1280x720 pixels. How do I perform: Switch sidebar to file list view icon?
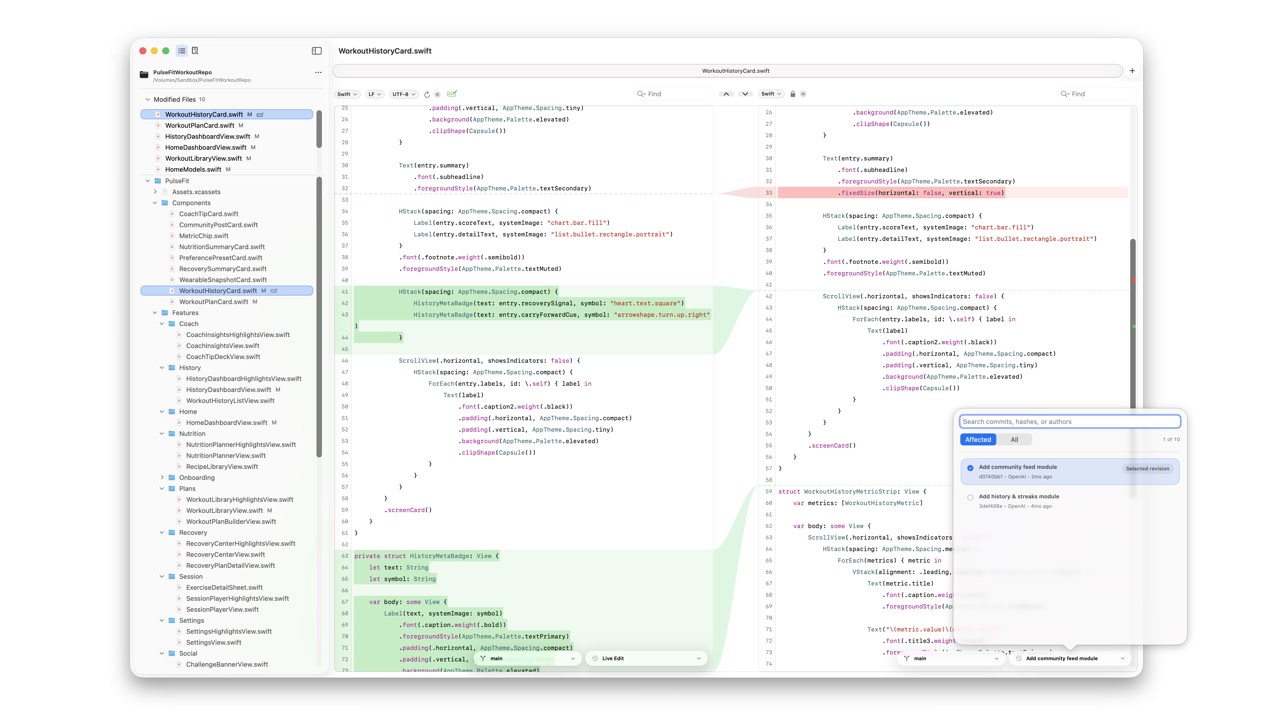(x=181, y=51)
